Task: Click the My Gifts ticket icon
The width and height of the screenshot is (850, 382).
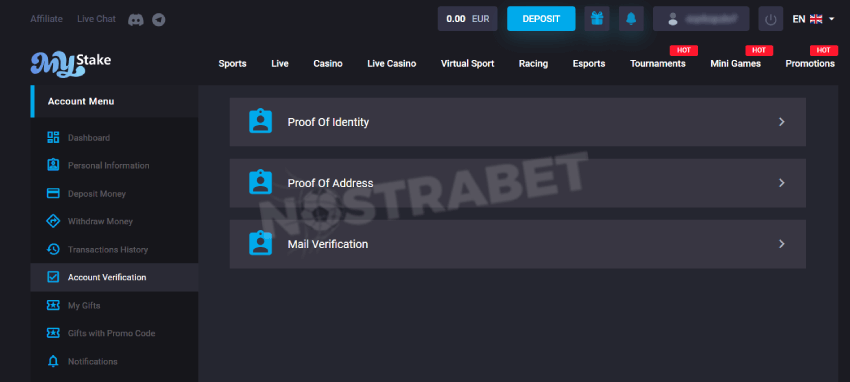Action: (x=53, y=306)
